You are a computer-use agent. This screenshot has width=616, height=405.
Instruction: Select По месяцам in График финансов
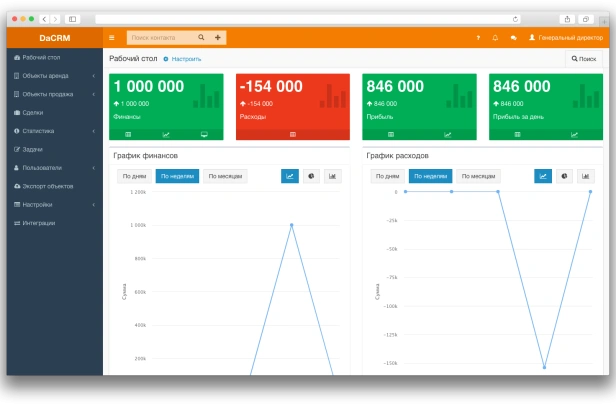(226, 176)
